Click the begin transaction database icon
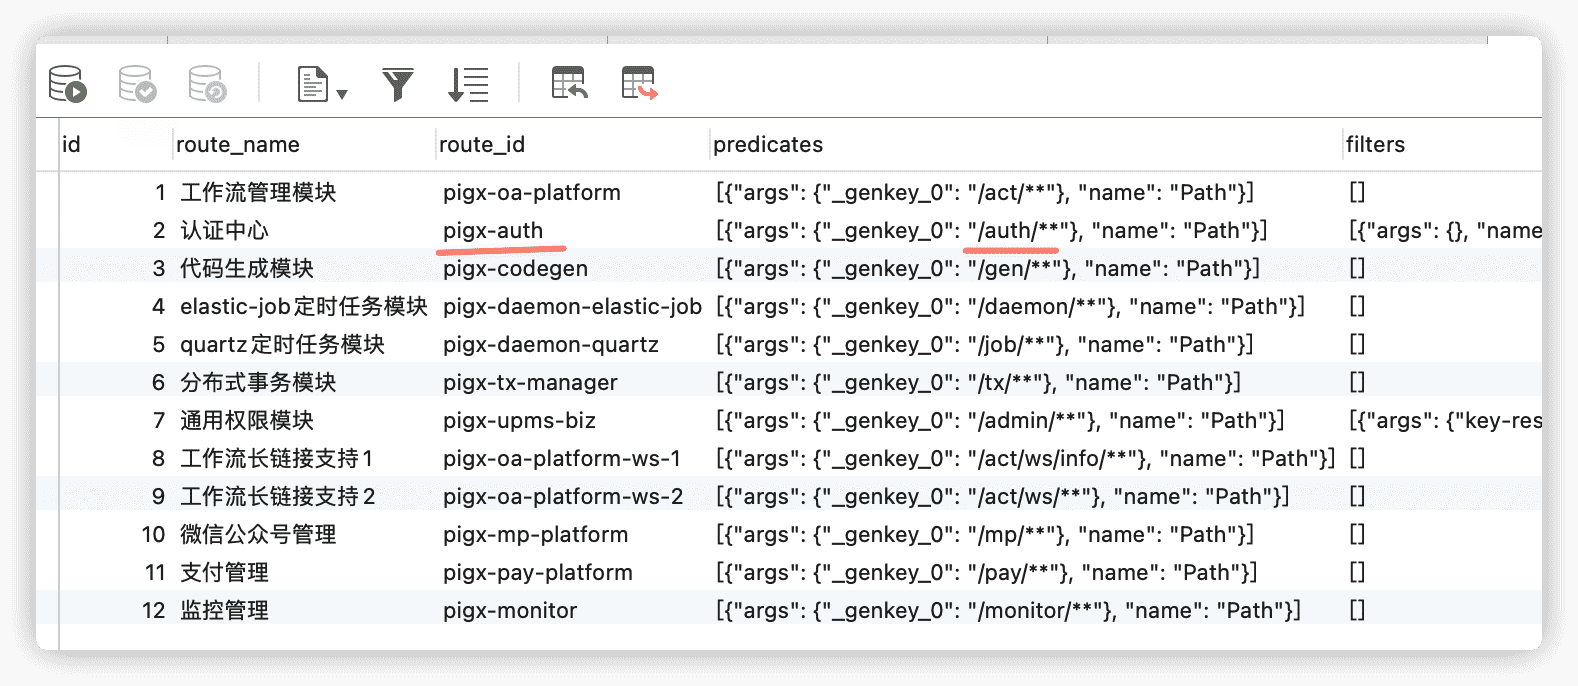Screen dimensions: 1578x686 pos(68,84)
